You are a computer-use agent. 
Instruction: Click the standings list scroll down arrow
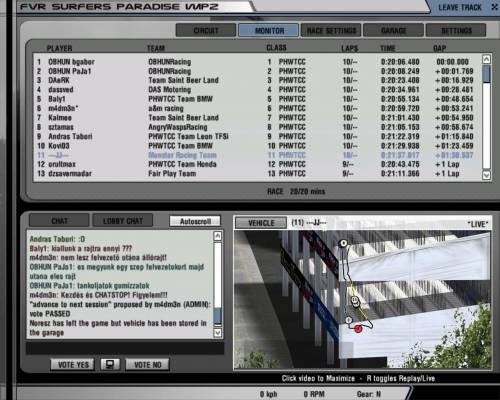486,175
